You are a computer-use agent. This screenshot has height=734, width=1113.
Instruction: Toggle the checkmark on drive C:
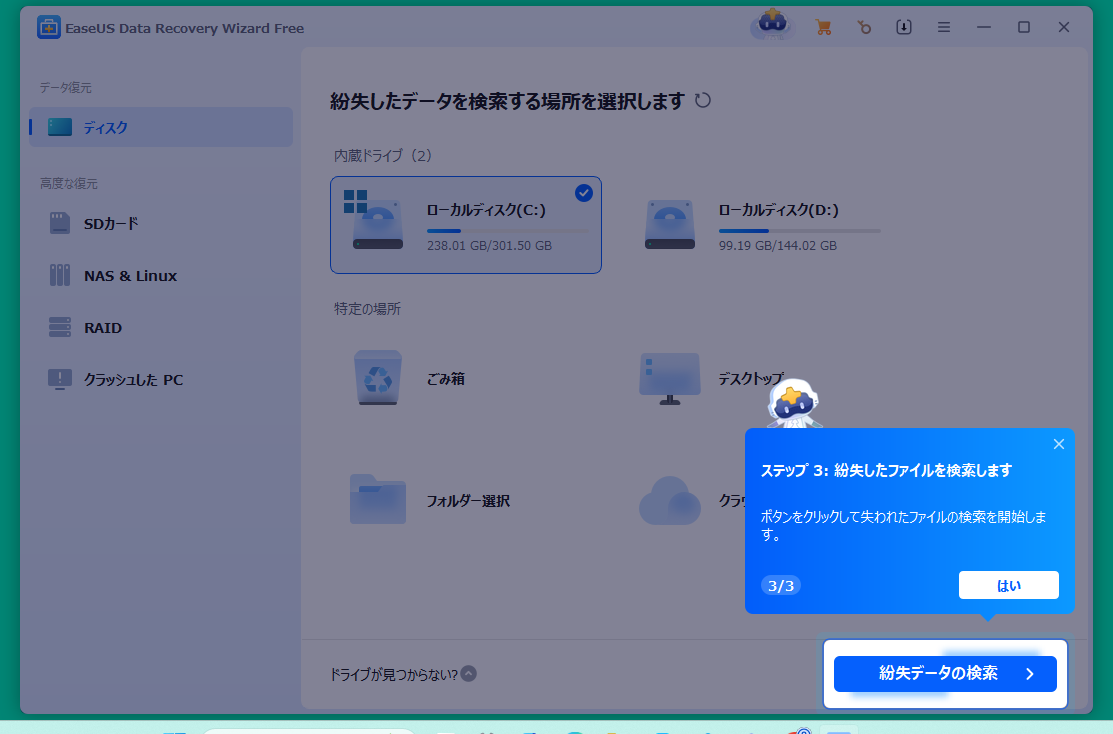[x=583, y=193]
